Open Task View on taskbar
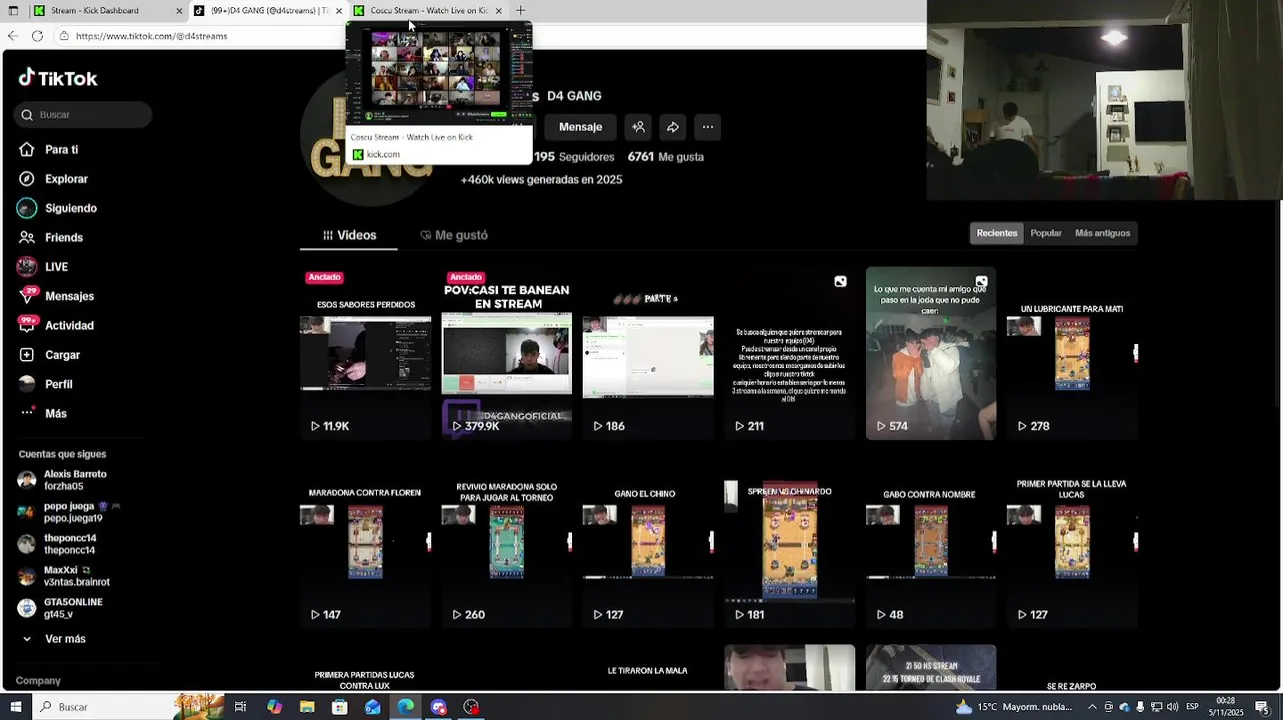The image size is (1283, 720). coord(240,707)
